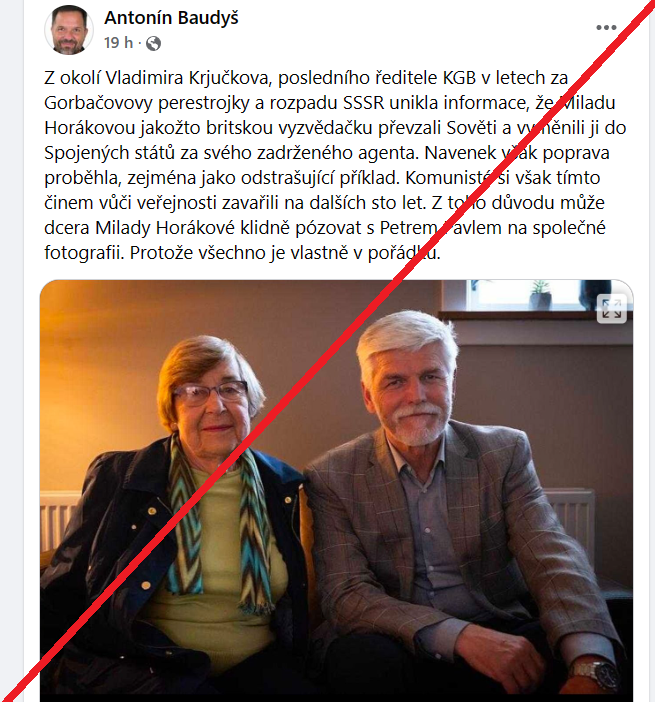Click the man's checked grey blazer
The image size is (655, 702).
[461, 537]
